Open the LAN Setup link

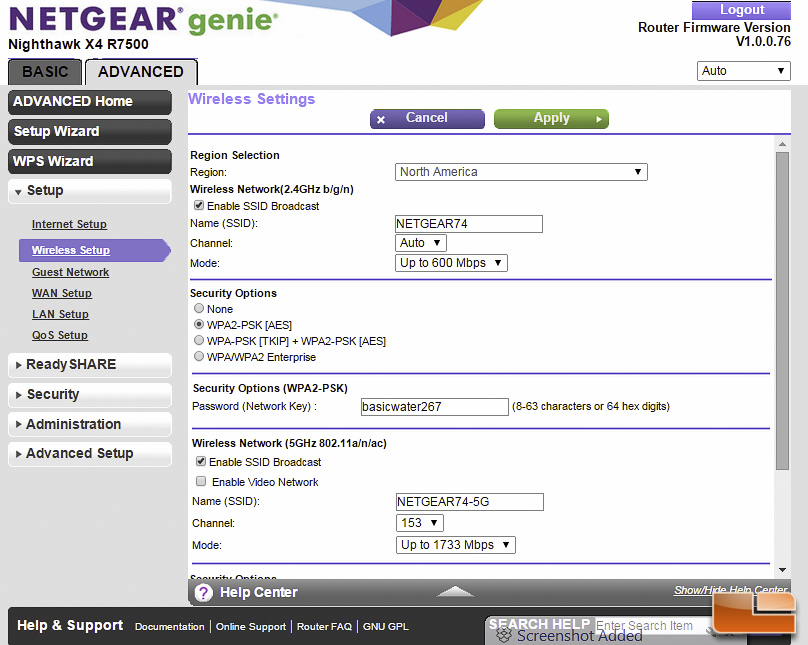click(60, 315)
